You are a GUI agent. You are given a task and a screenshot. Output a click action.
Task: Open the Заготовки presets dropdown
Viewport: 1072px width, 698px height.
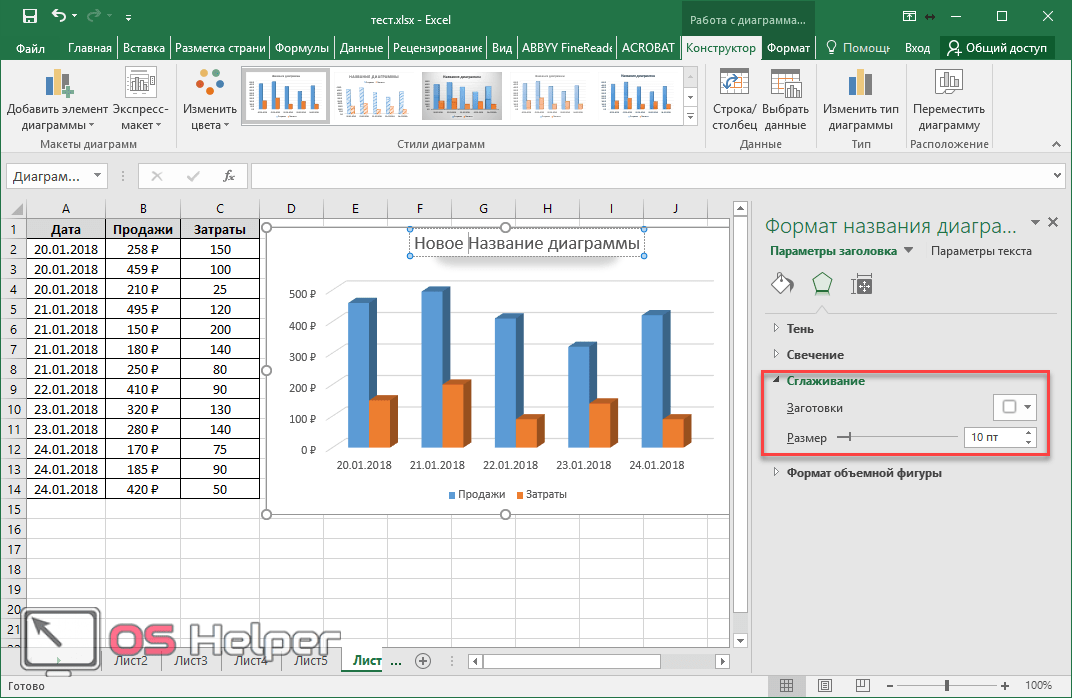click(1015, 407)
